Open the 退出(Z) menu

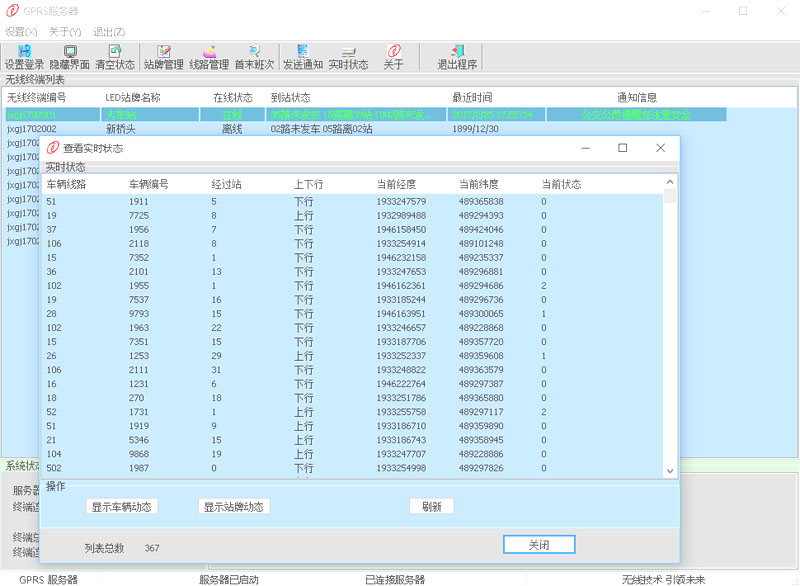coord(109,32)
